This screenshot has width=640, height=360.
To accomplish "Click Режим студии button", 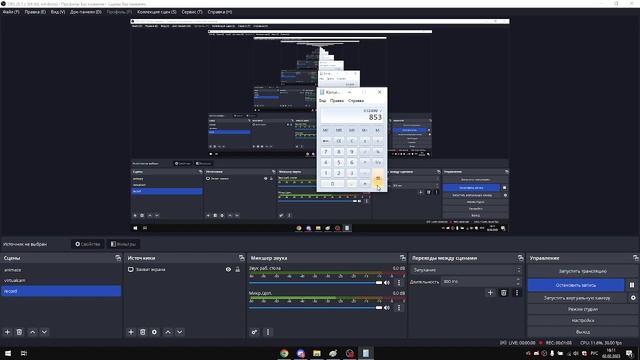I will click(582, 309).
